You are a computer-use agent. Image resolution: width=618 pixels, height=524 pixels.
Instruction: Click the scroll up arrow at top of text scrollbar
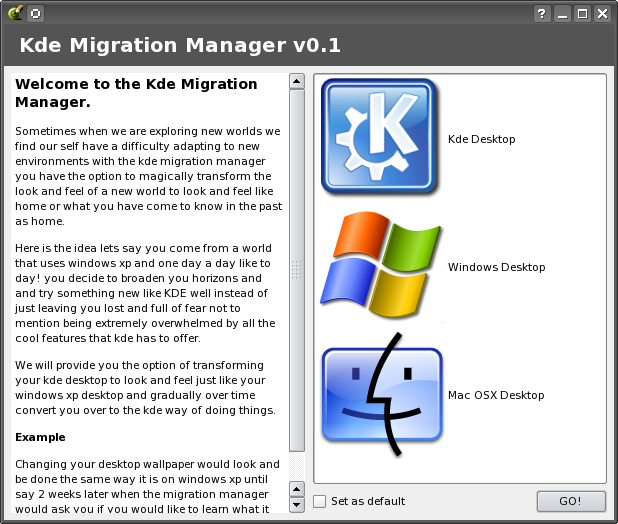(297, 82)
